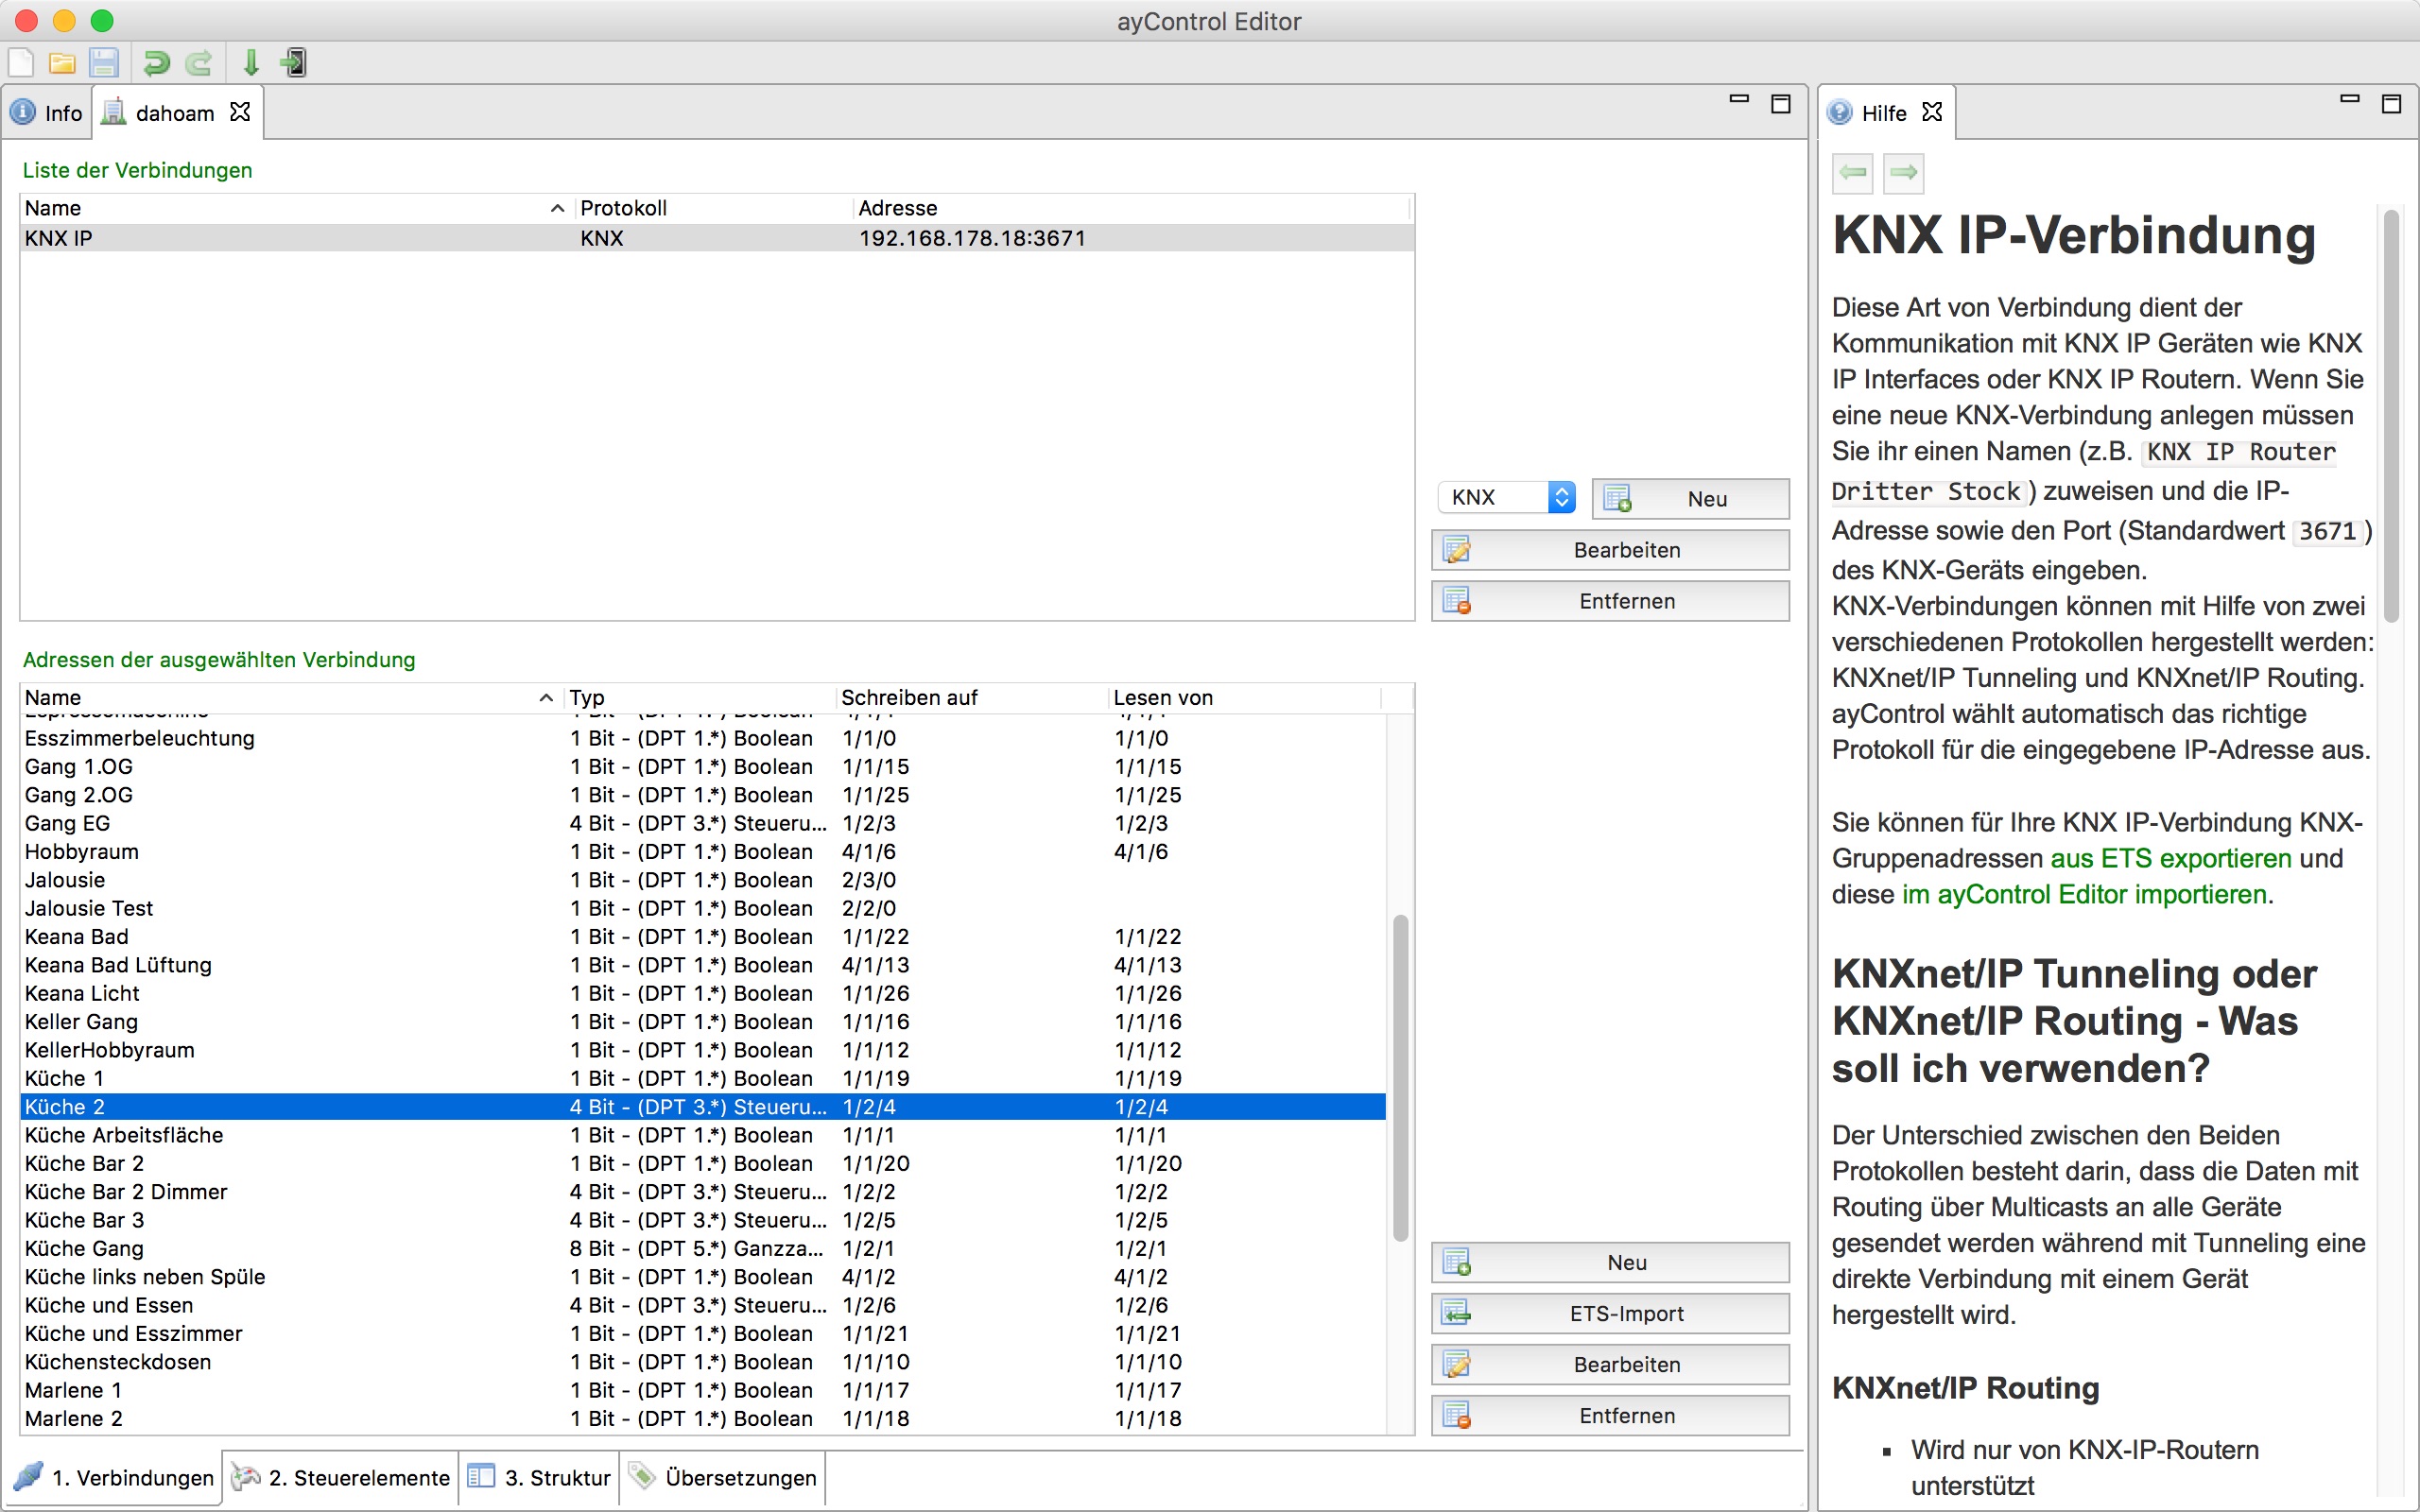The height and width of the screenshot is (1512, 2420).
Task: Select the Keller Gang row
Action: point(703,1021)
